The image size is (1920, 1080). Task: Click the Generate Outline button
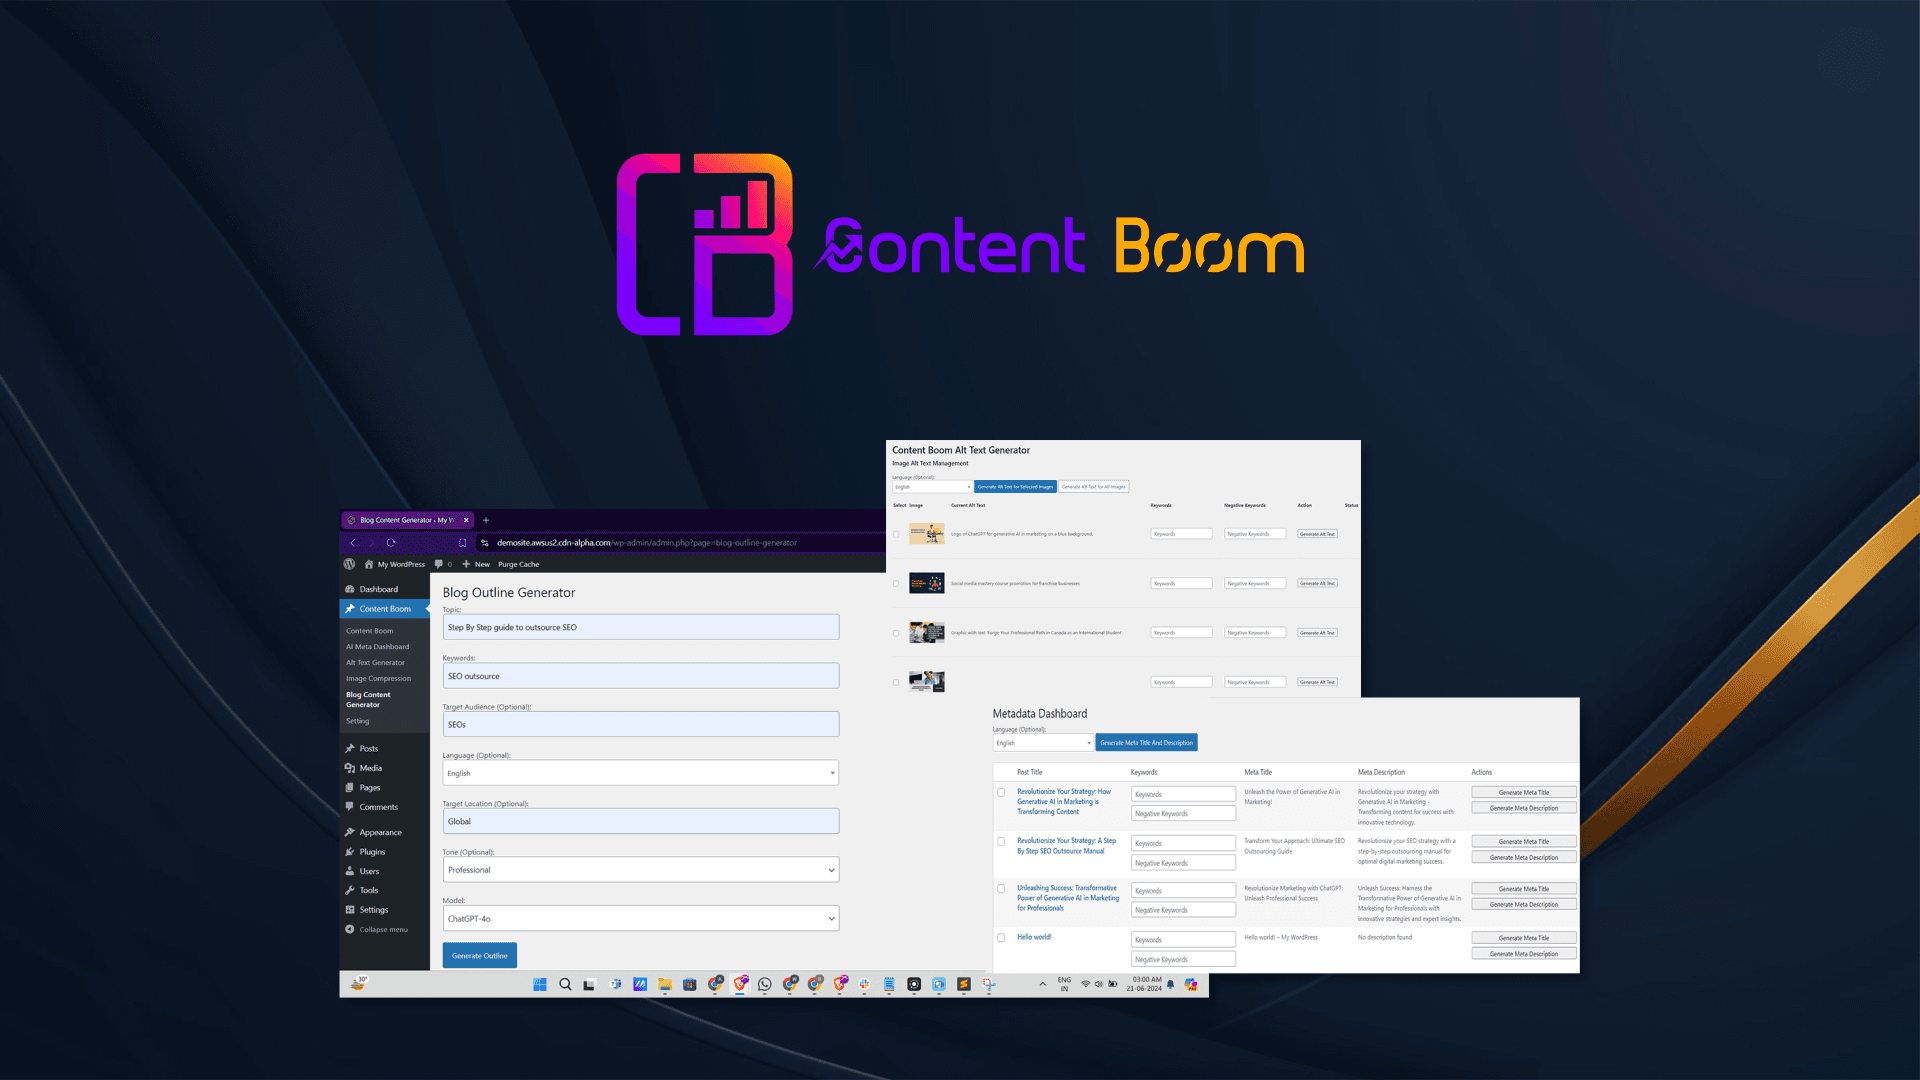[479, 955]
